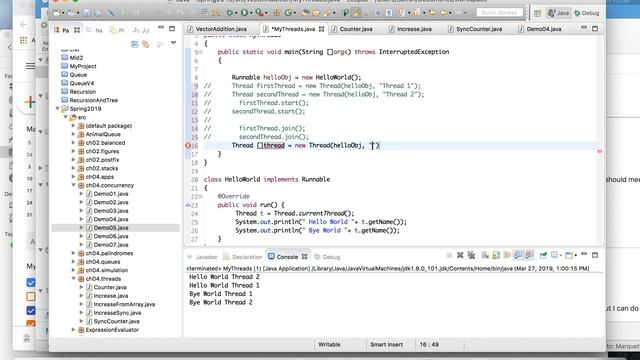The width and height of the screenshot is (640, 360).
Task: Click the Save icon in the toolbar
Action: click(x=87, y=13)
